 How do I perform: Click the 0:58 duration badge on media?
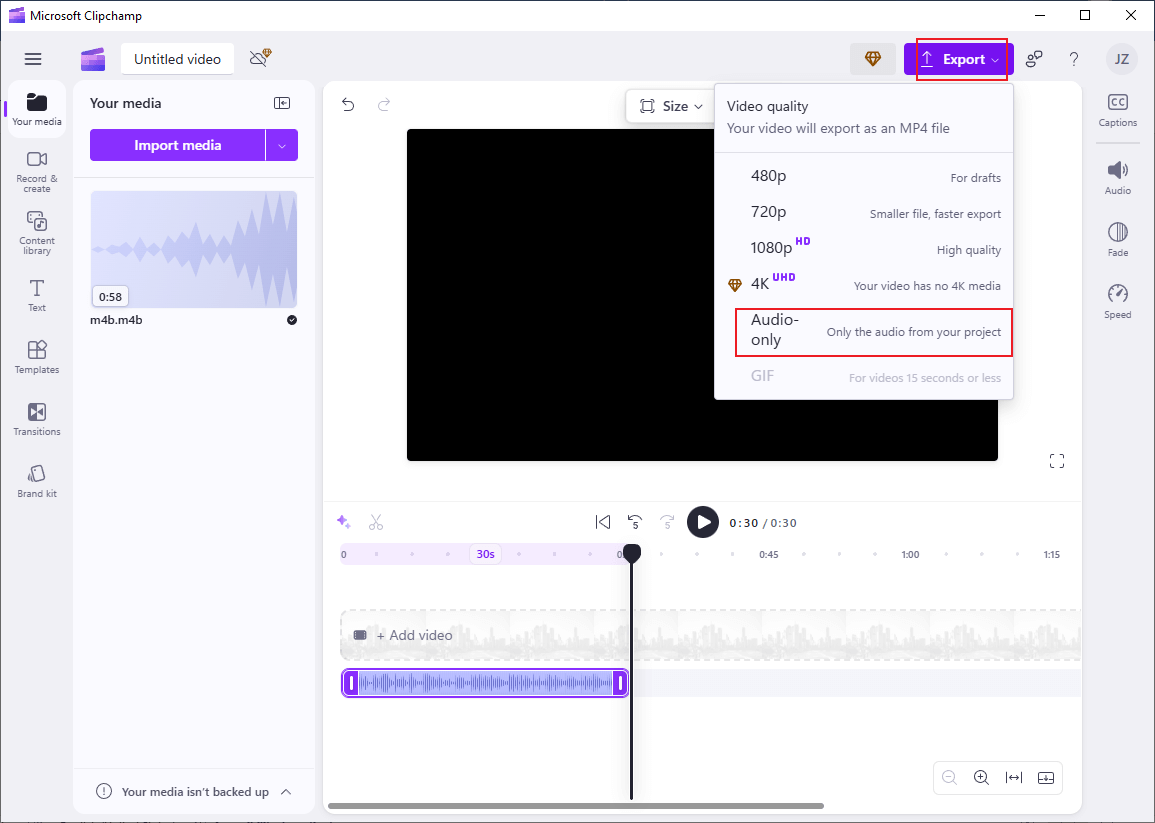110,296
